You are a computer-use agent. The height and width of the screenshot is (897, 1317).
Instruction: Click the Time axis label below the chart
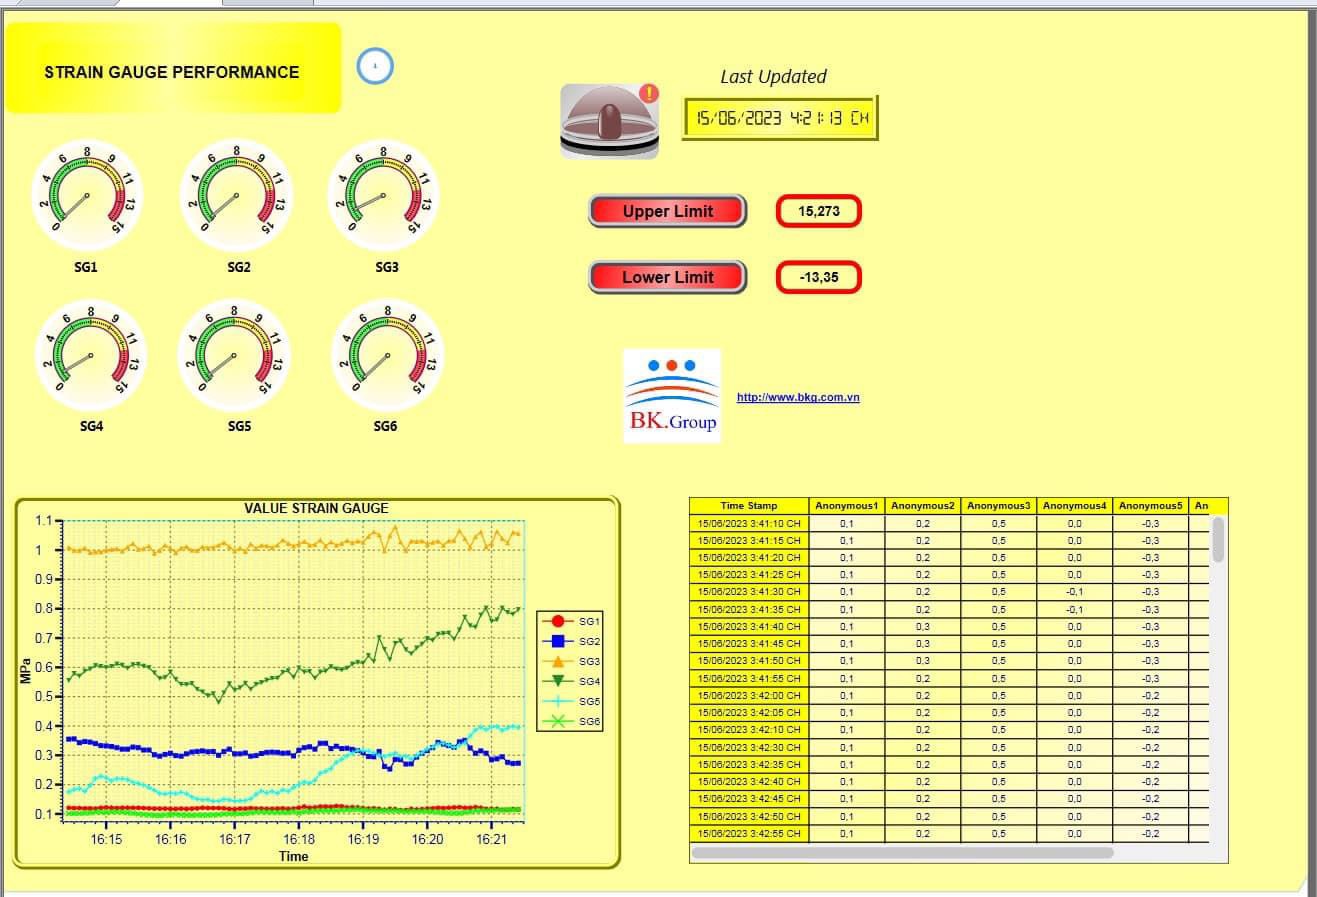[x=294, y=856]
